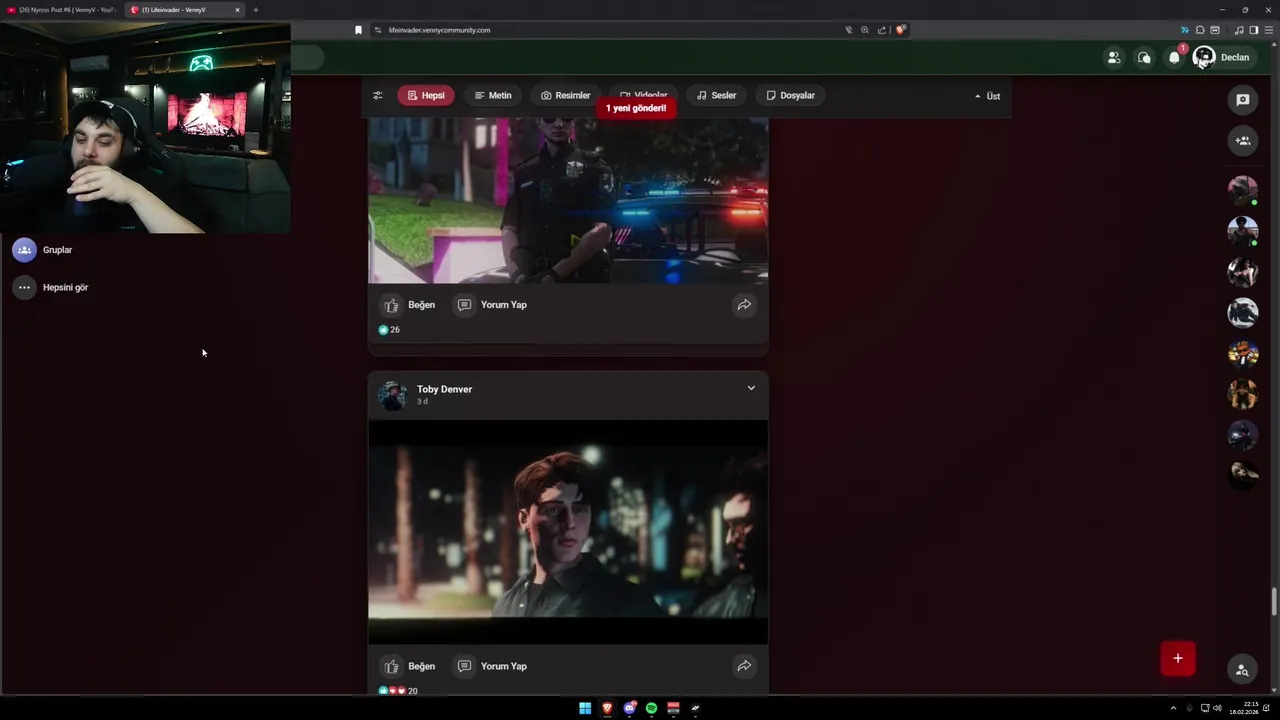Open second contact avatar in right sidebar
Image resolution: width=1280 pixels, height=720 pixels.
click(x=1243, y=231)
